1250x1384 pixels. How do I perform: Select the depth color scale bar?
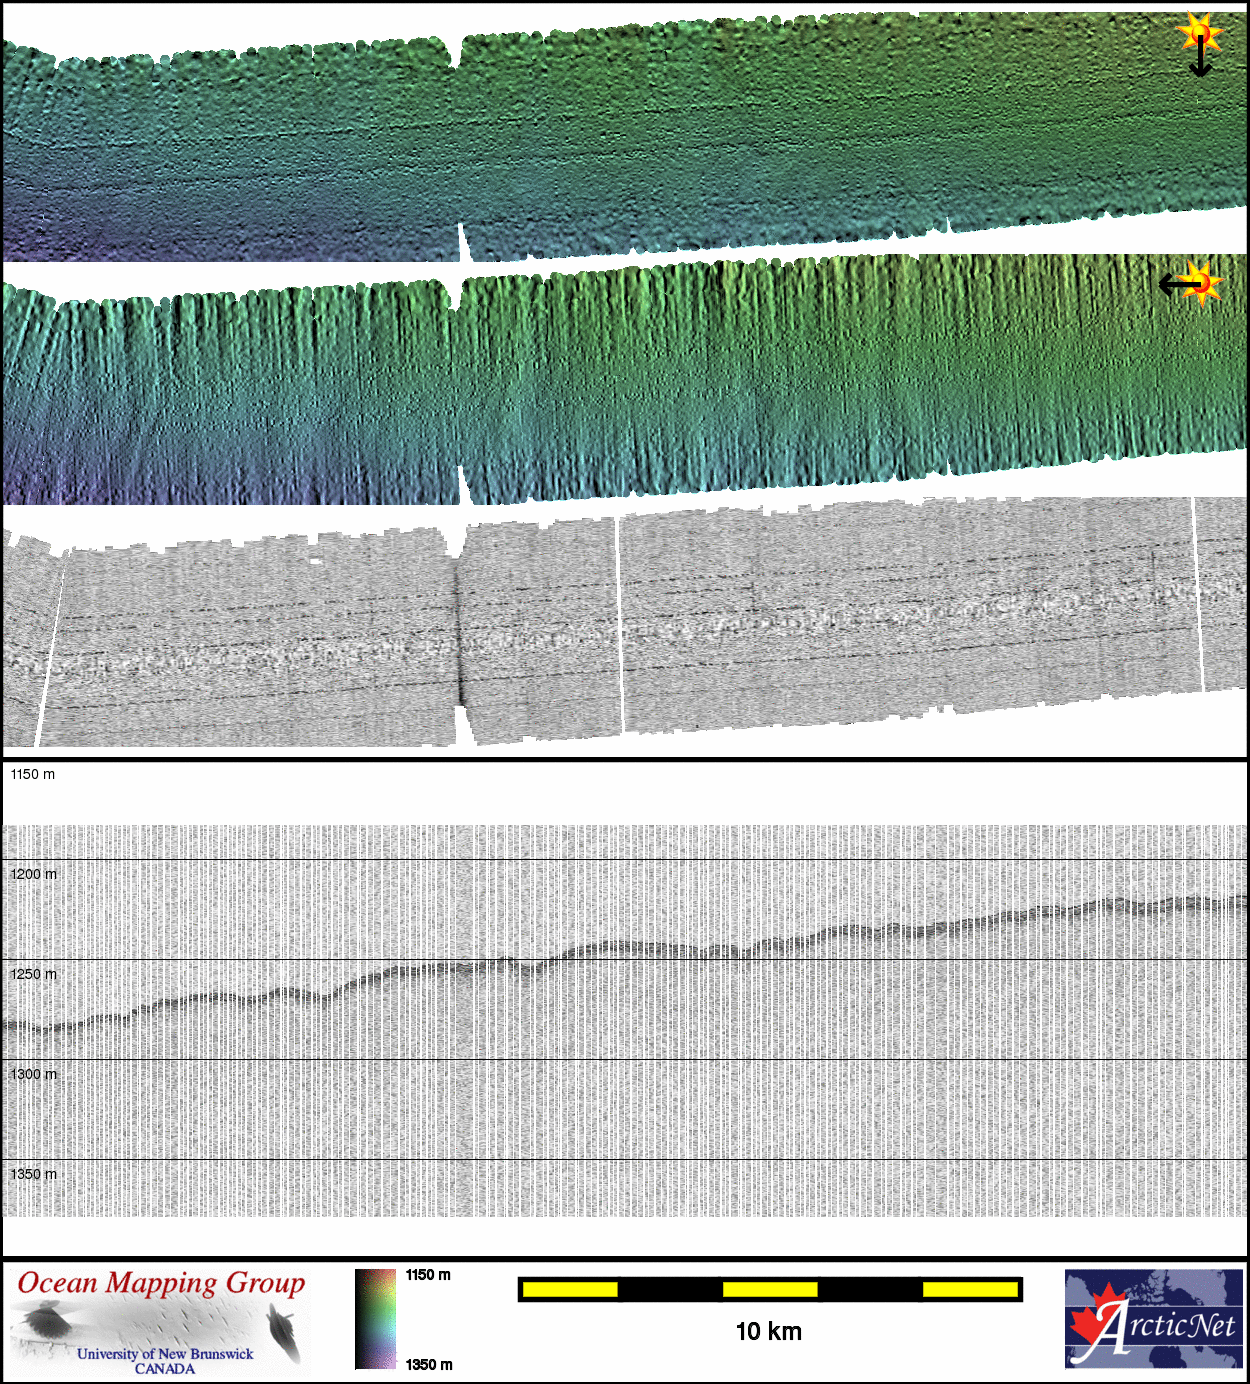click(x=375, y=1319)
